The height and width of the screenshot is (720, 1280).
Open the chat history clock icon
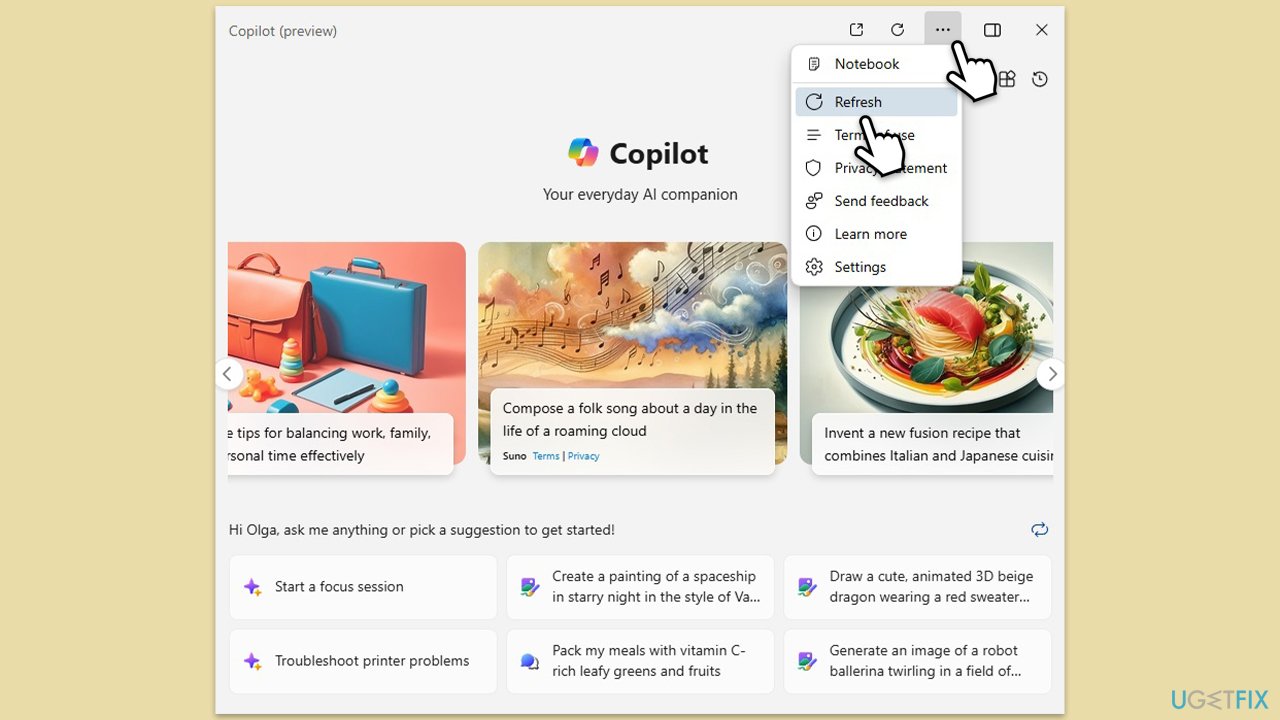pyautogui.click(x=1040, y=79)
